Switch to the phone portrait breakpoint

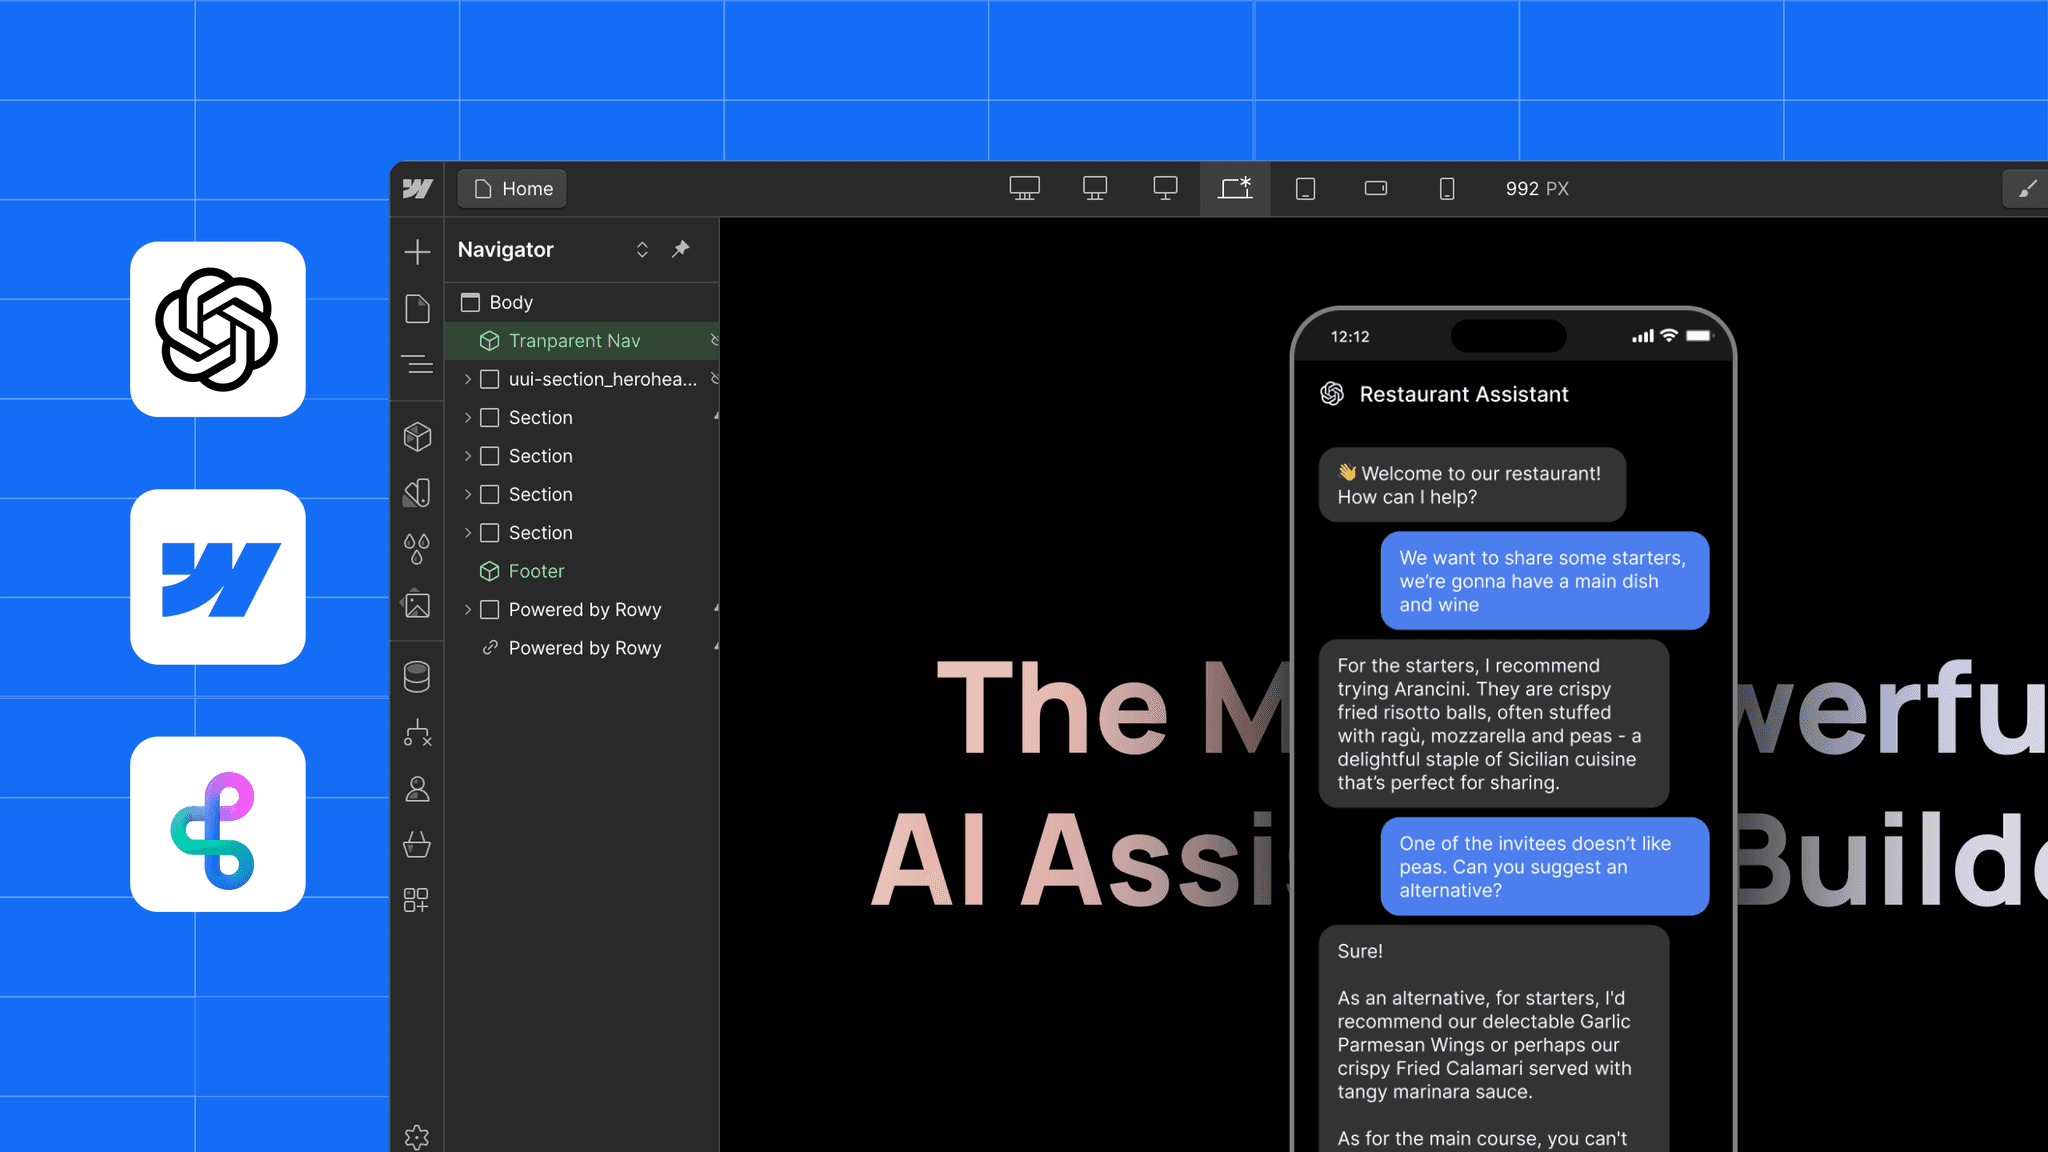tap(1446, 188)
